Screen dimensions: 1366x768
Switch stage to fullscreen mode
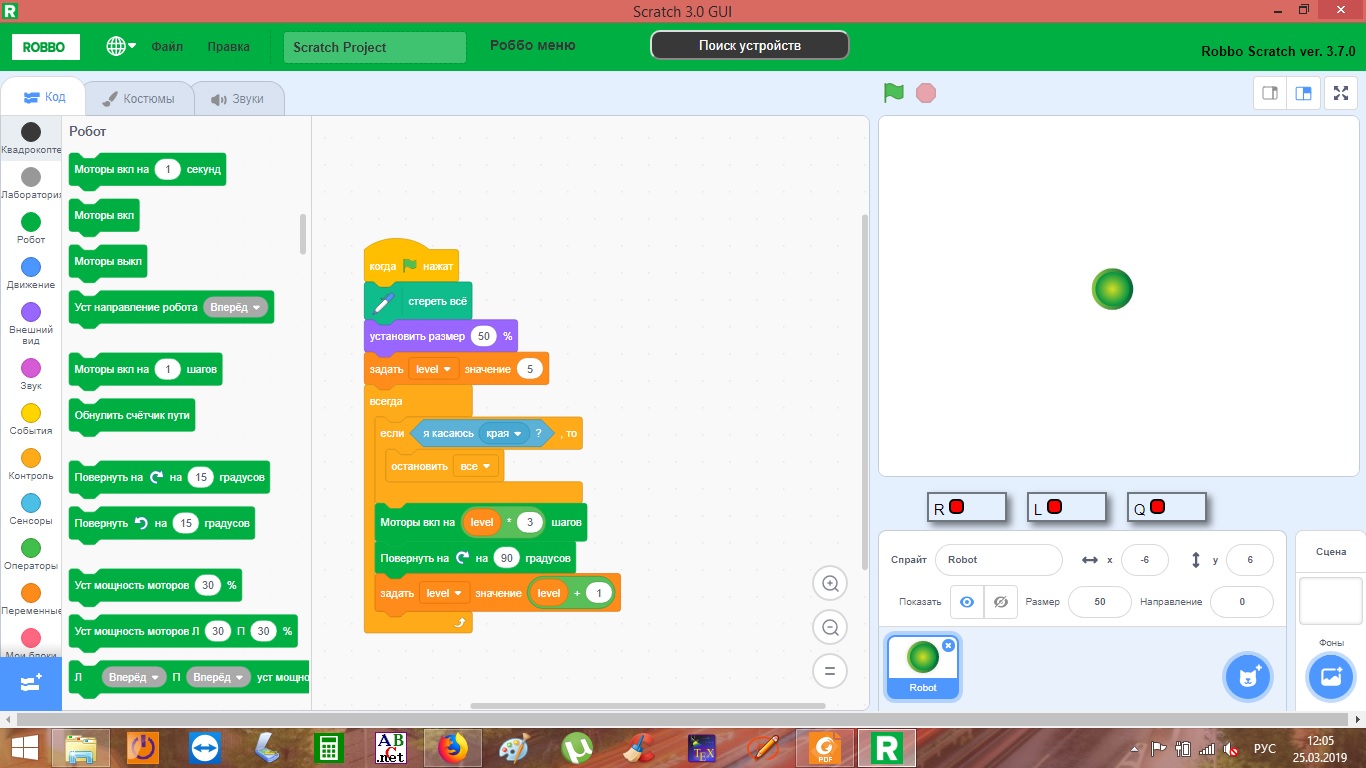click(1341, 93)
